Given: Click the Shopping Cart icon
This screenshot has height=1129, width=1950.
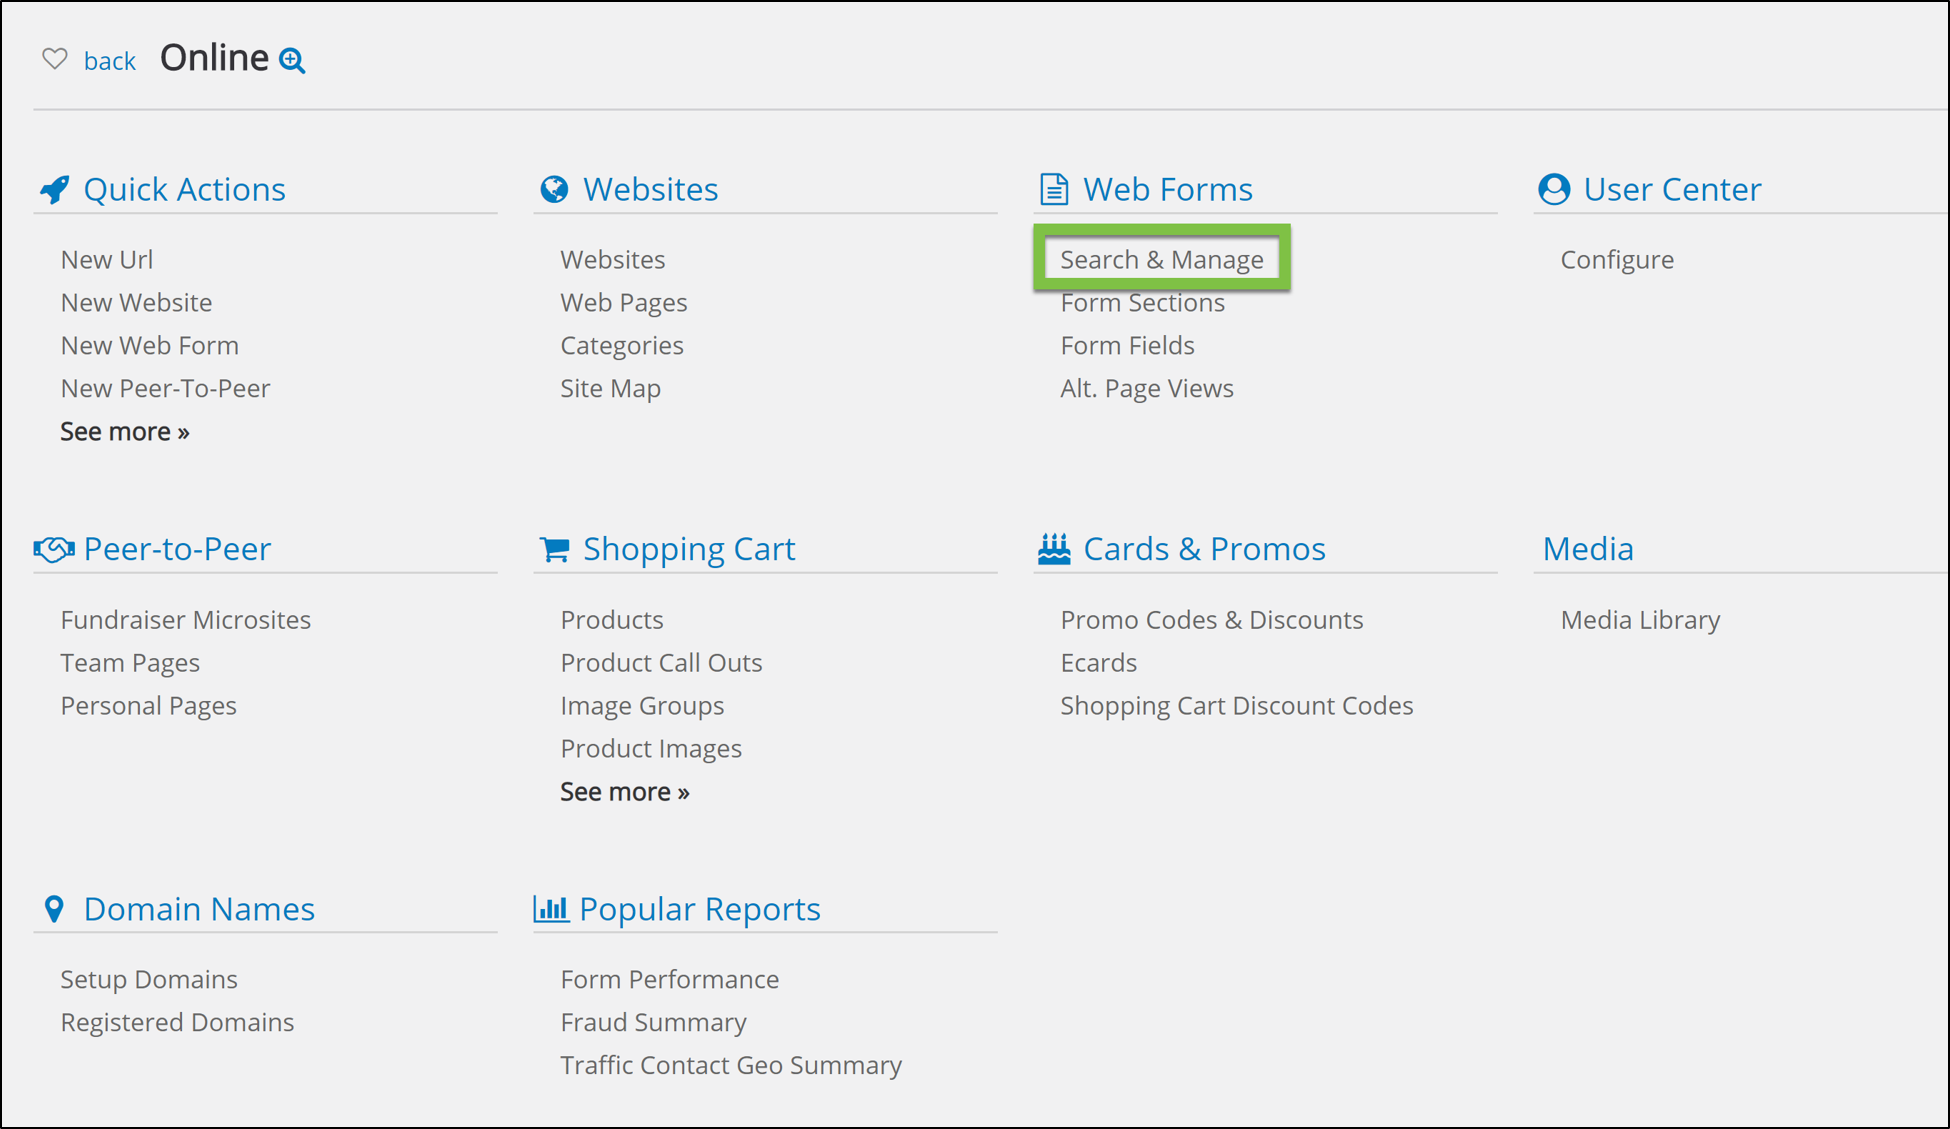Looking at the screenshot, I should click(554, 549).
